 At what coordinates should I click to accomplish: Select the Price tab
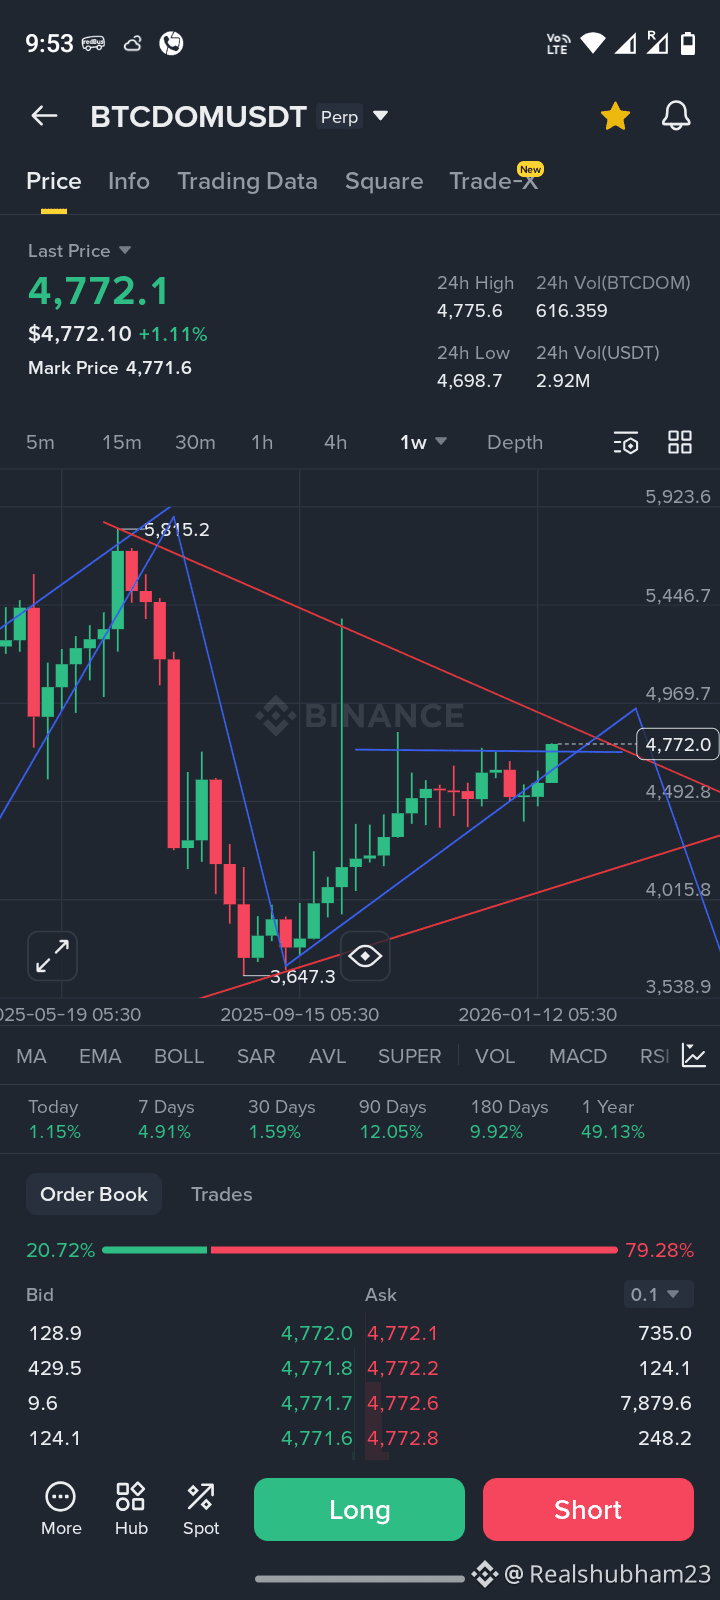point(54,181)
